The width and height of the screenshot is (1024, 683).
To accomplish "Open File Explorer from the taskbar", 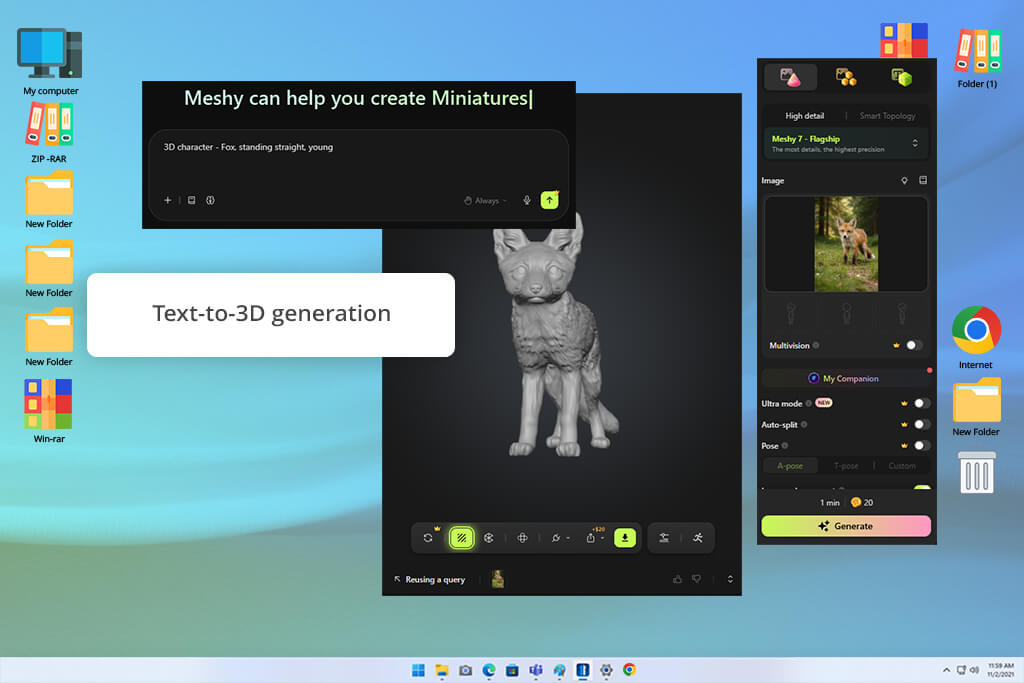I will (x=442, y=670).
